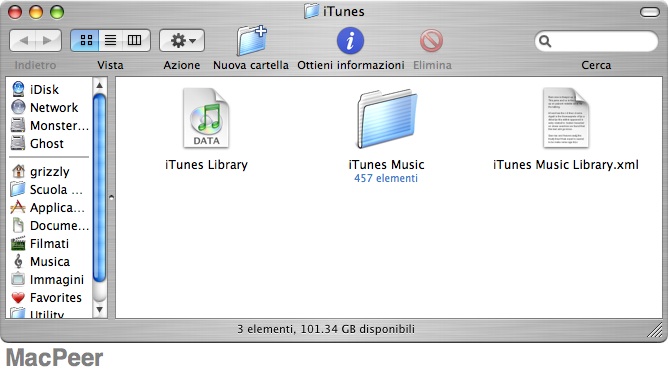This screenshot has width=668, height=372.
Task: Click the search magnifying glass icon
Action: point(545,41)
